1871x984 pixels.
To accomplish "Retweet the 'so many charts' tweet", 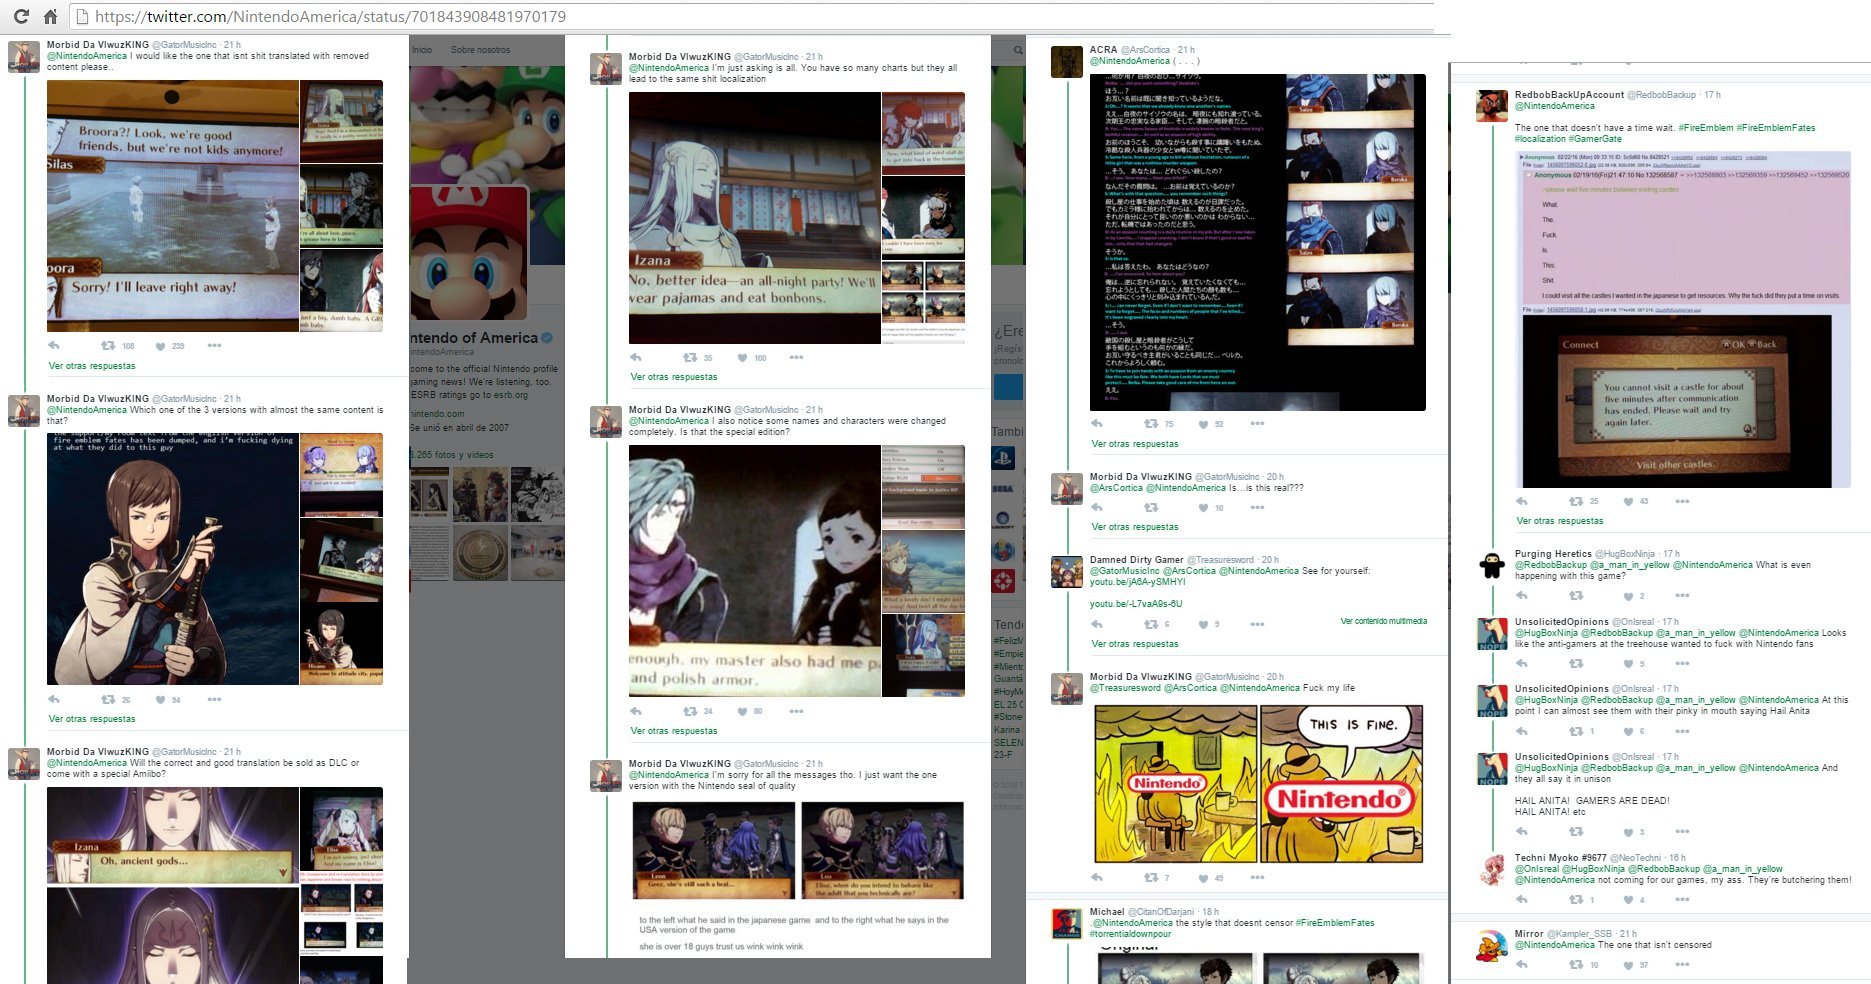I will click(x=690, y=357).
